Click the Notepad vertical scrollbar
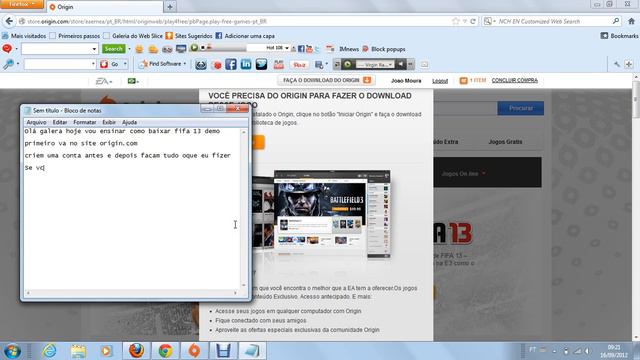The height and width of the screenshot is (360, 640). [244, 209]
